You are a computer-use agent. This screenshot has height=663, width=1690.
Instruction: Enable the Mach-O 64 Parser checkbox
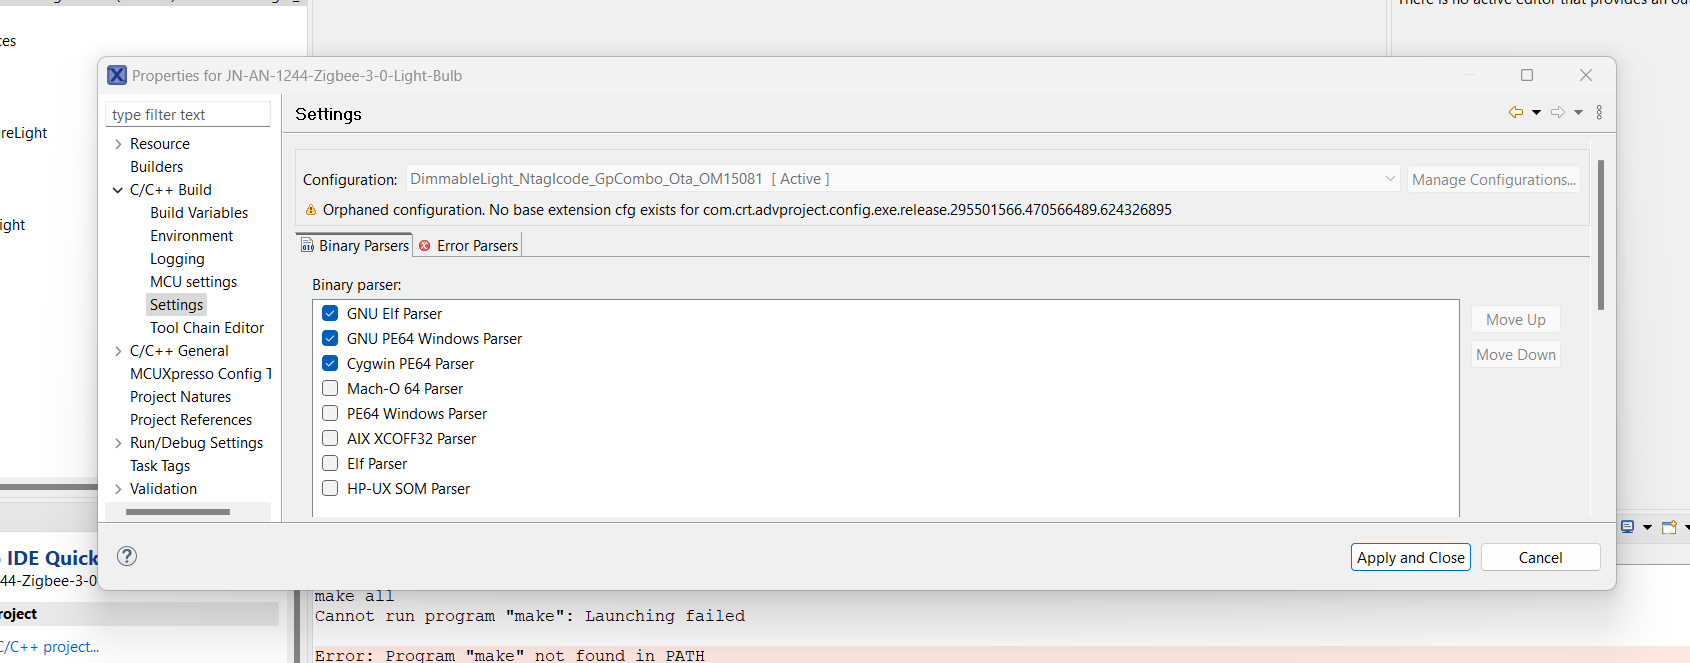pyautogui.click(x=330, y=388)
